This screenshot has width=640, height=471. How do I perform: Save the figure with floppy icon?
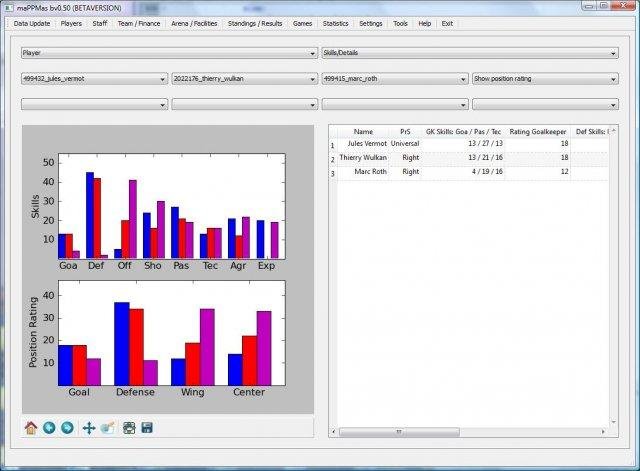point(147,428)
